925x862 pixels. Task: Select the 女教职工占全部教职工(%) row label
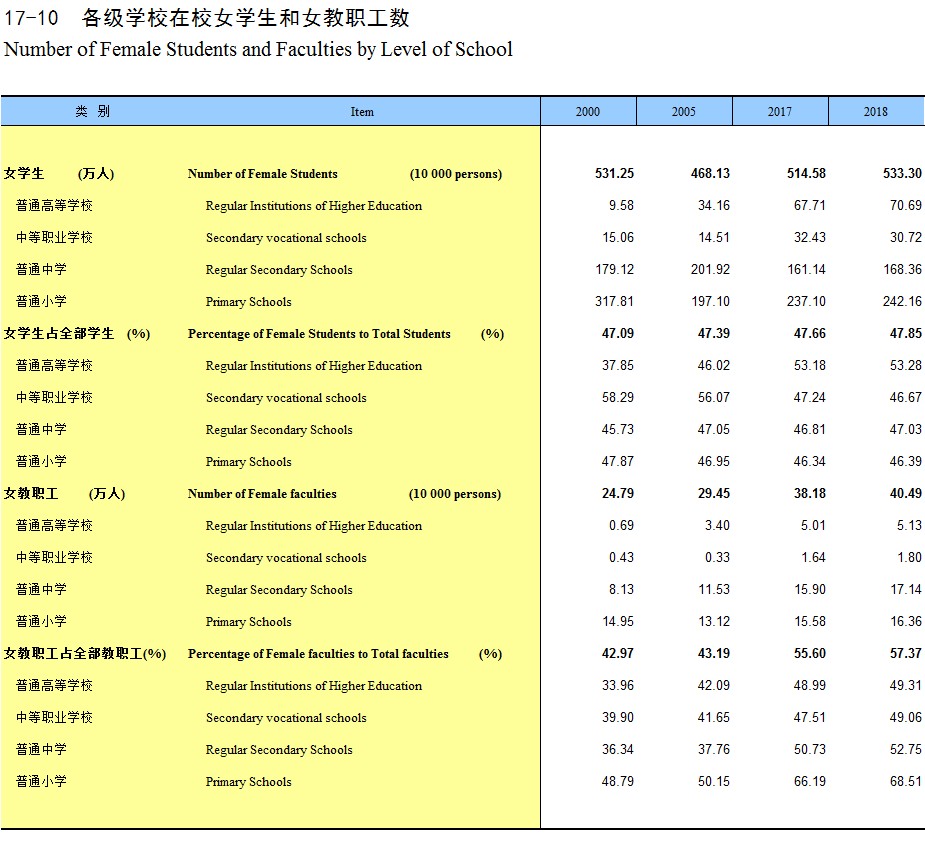(x=85, y=654)
